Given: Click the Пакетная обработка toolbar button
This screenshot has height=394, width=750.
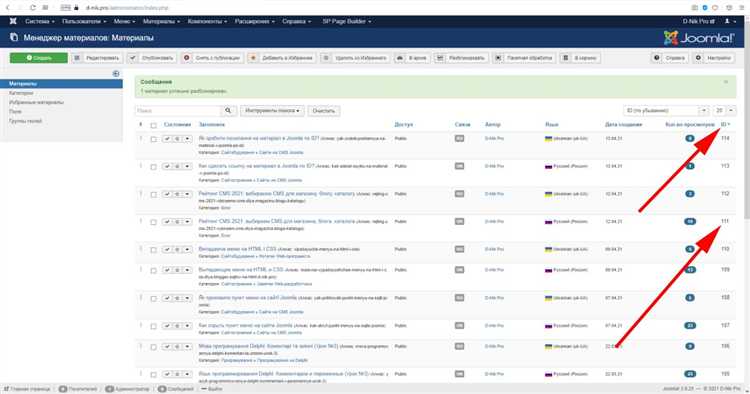Looking at the screenshot, I should coord(524,58).
